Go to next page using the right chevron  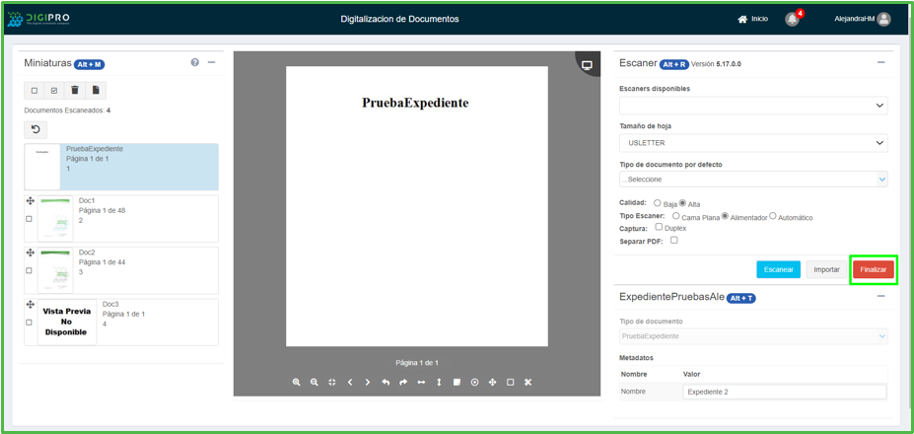coord(368,382)
